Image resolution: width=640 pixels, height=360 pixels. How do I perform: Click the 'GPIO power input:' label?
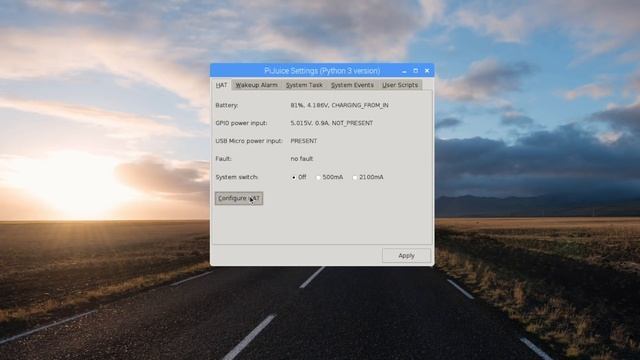241,123
